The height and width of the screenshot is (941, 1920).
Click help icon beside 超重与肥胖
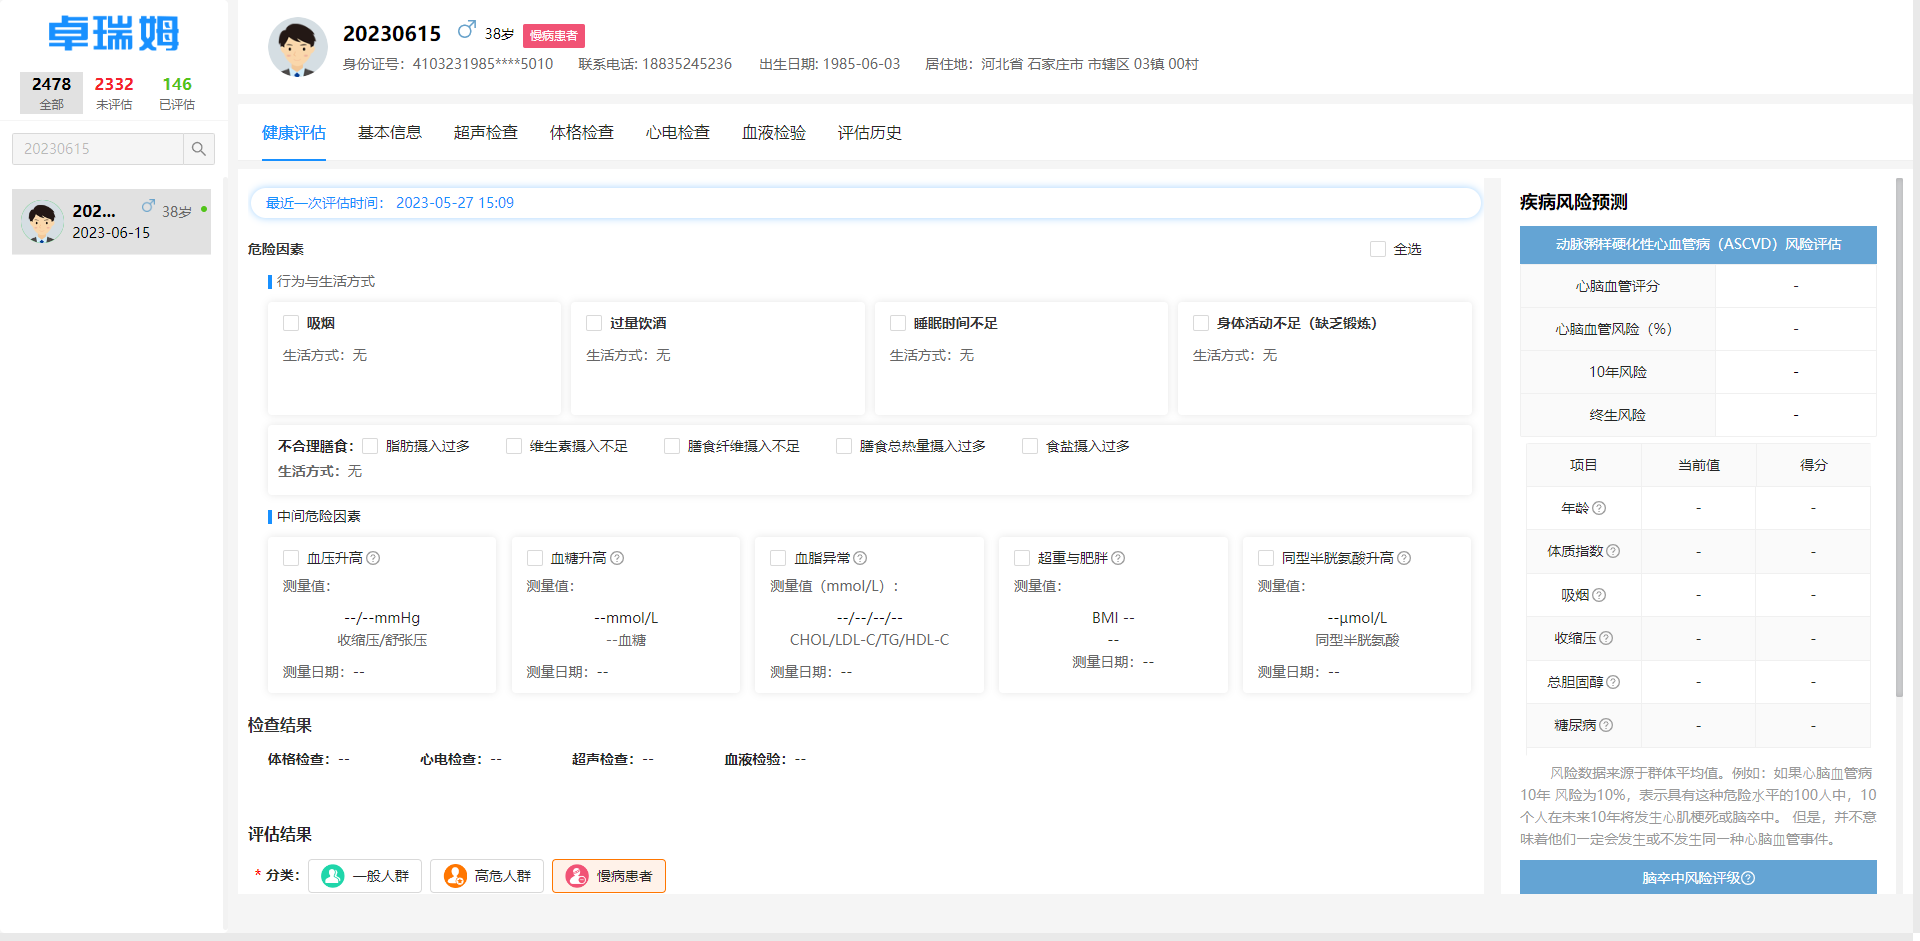pyautogui.click(x=1118, y=558)
